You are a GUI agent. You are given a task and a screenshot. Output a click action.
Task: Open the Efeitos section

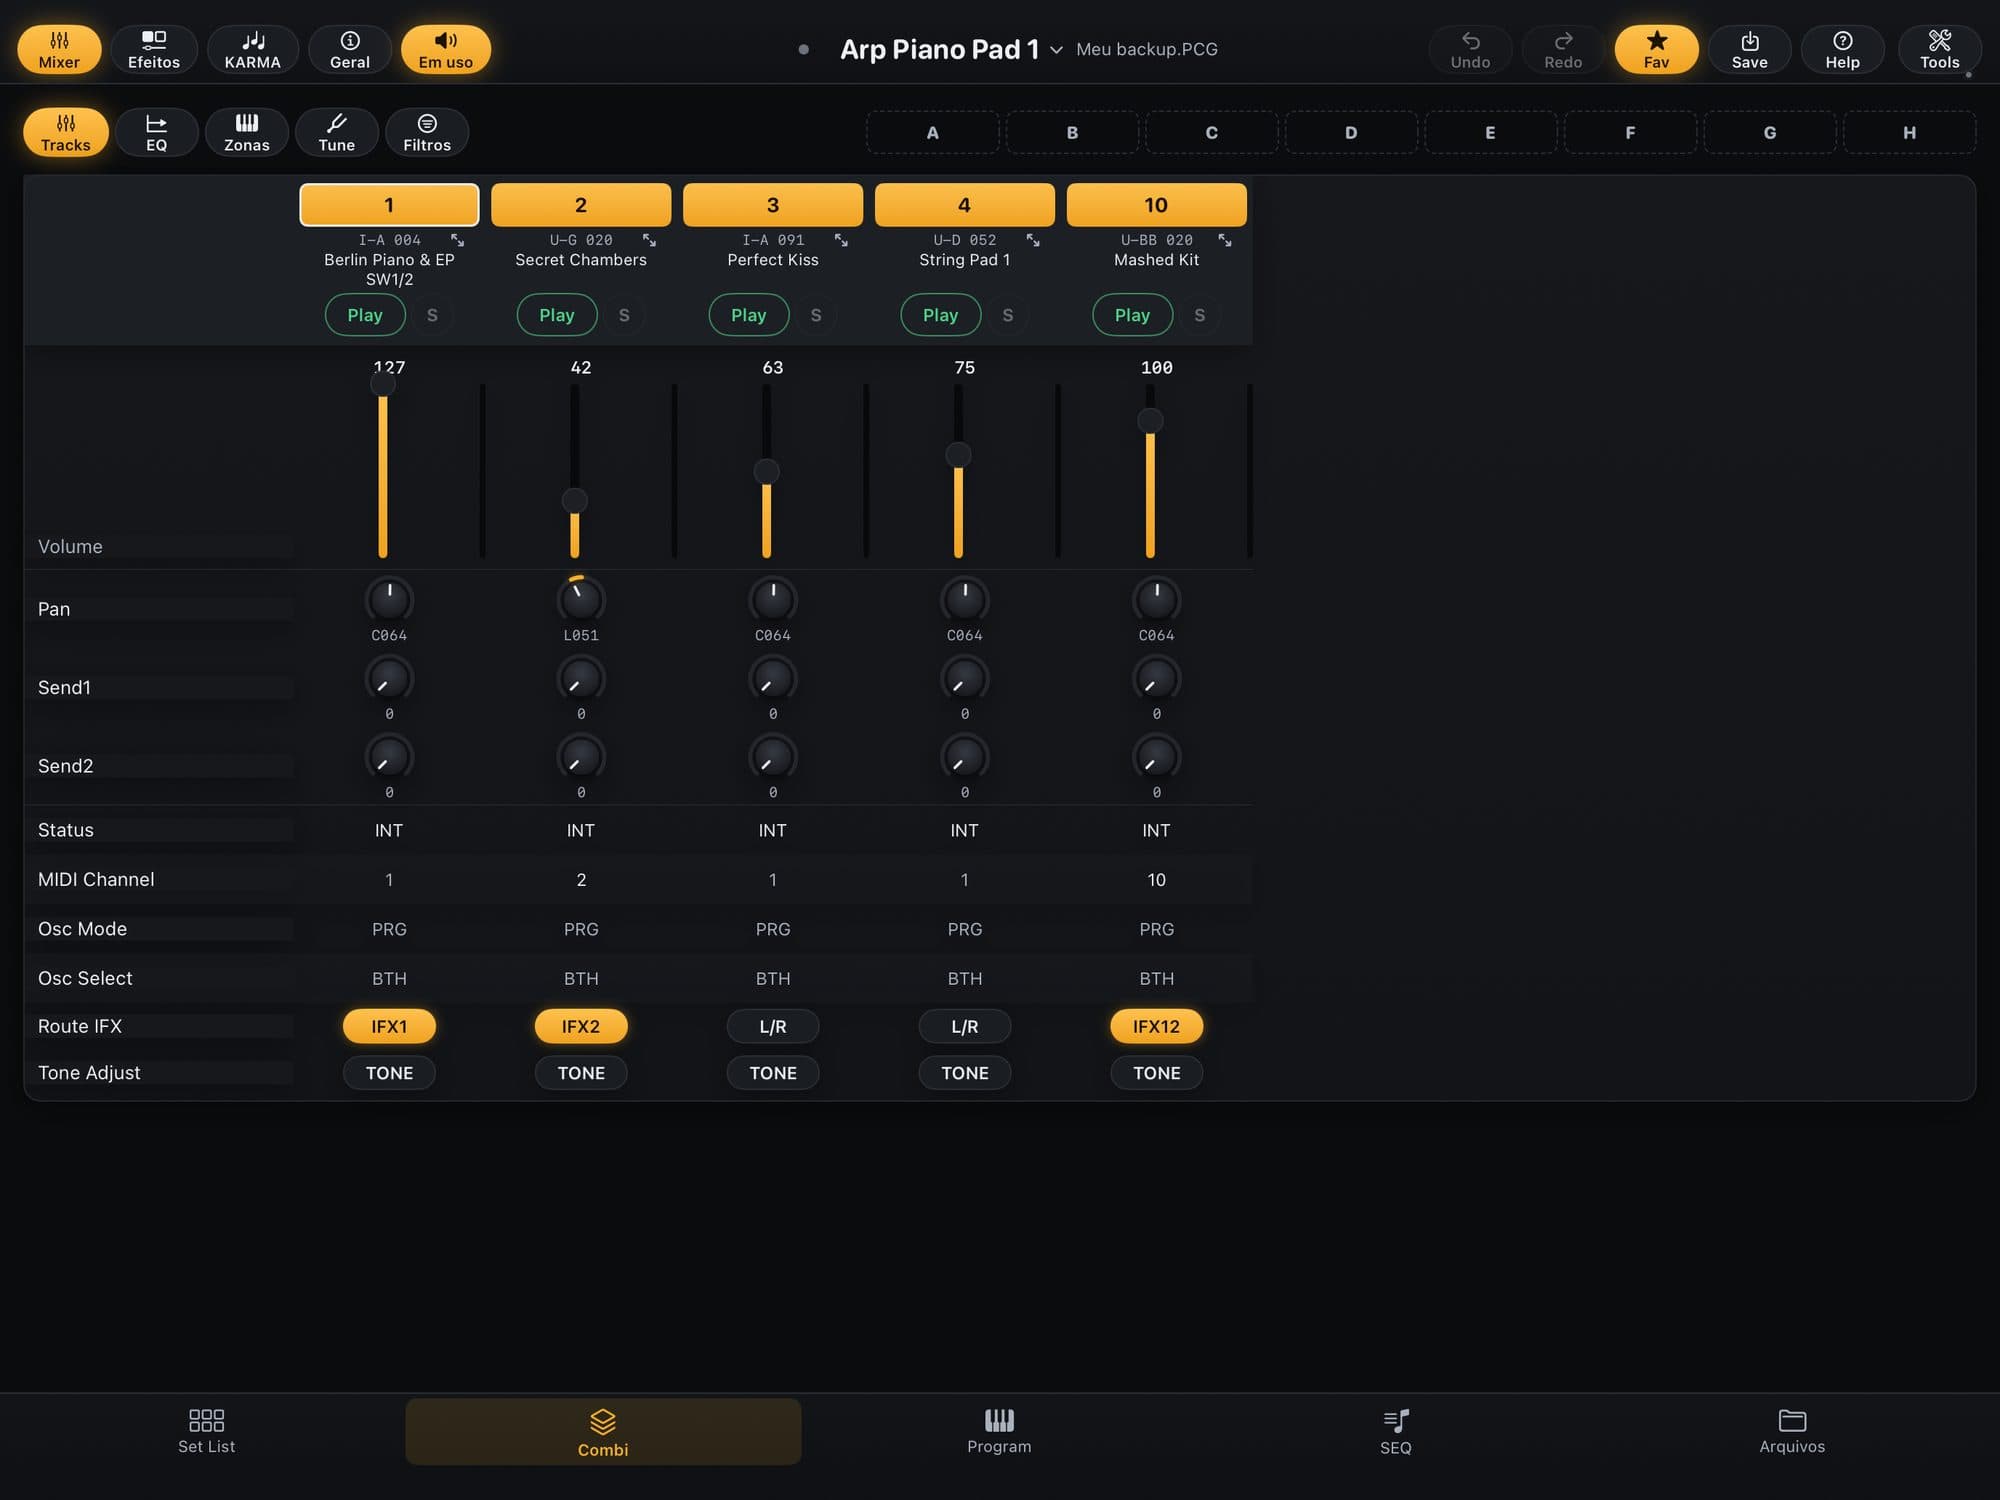[154, 49]
